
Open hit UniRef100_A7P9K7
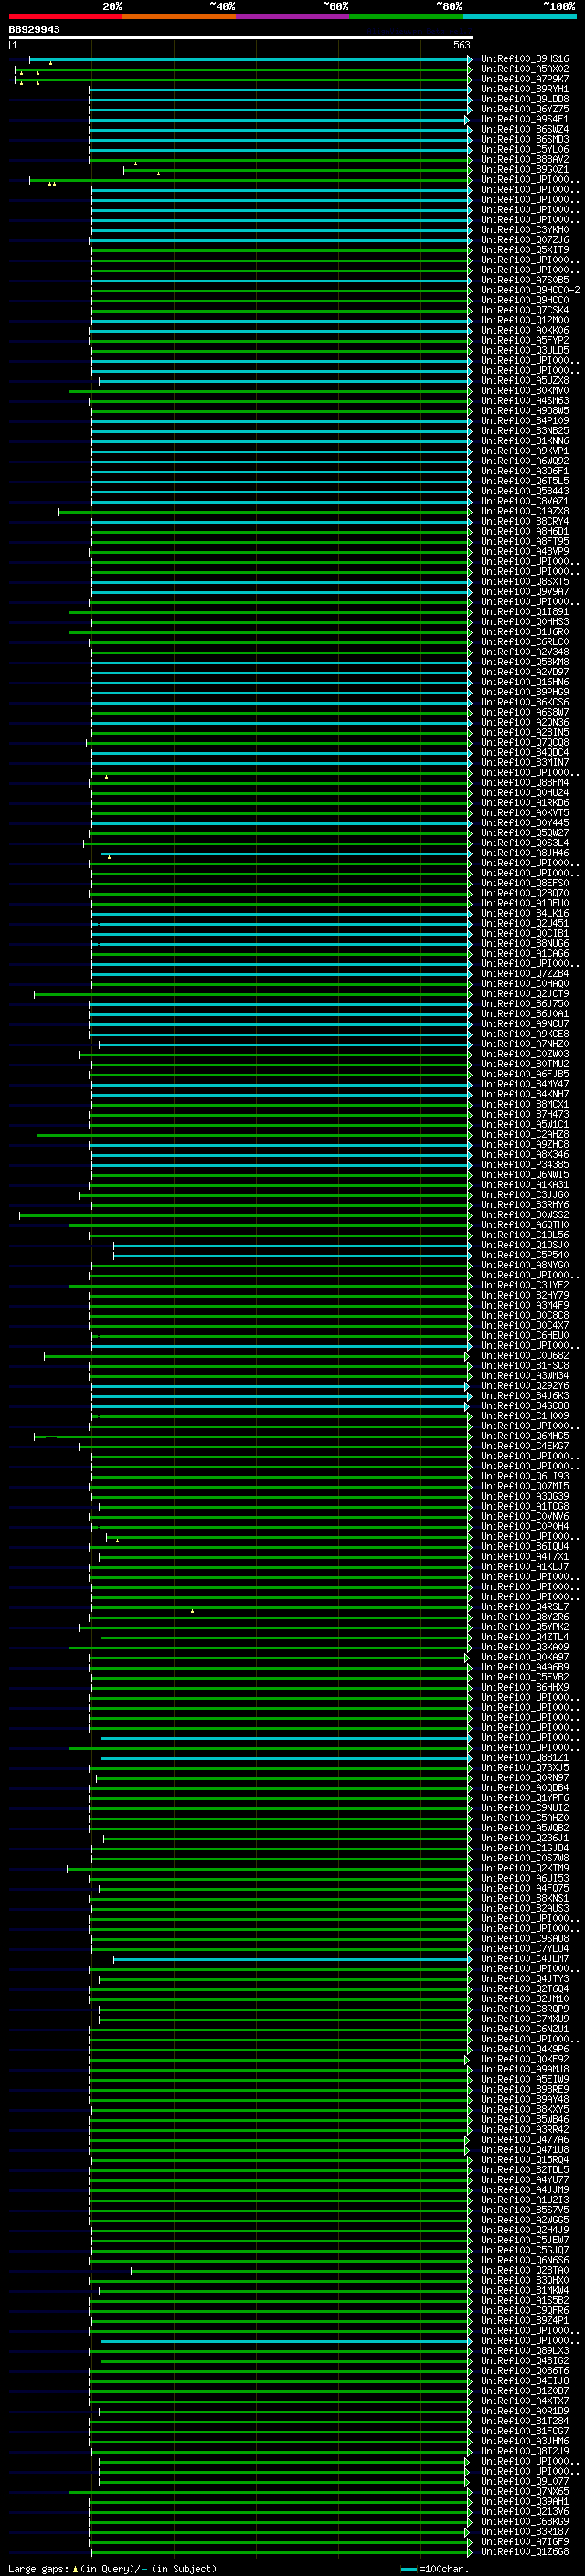coord(524,79)
